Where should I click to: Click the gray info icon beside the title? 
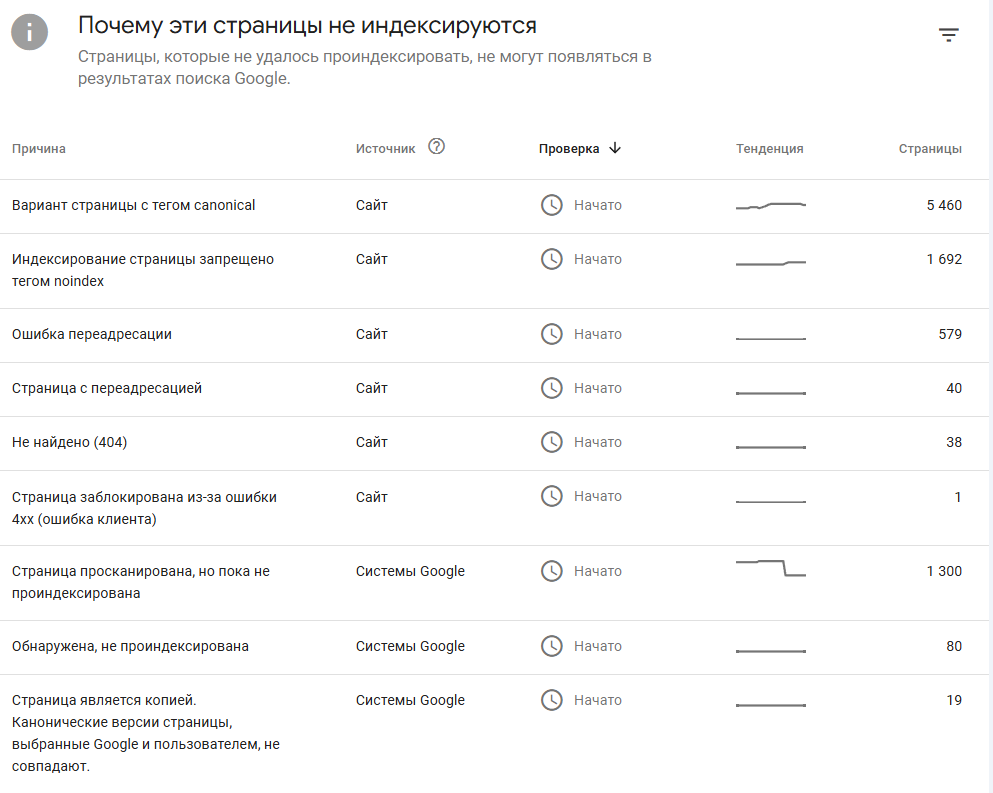(31, 30)
